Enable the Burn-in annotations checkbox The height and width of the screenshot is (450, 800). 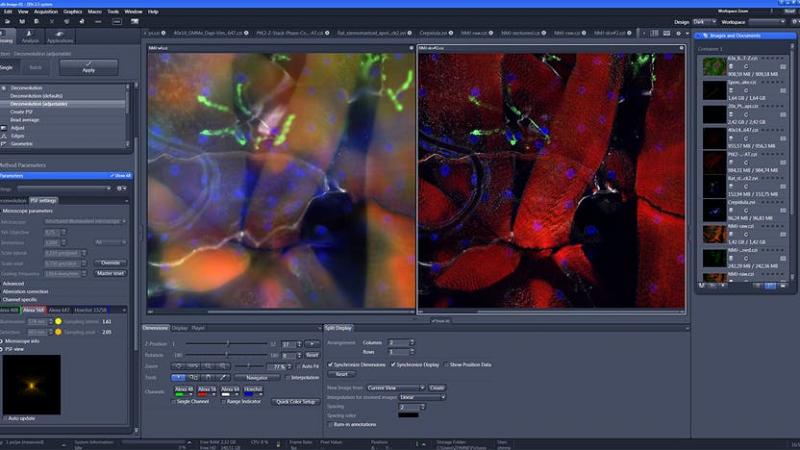click(330, 424)
